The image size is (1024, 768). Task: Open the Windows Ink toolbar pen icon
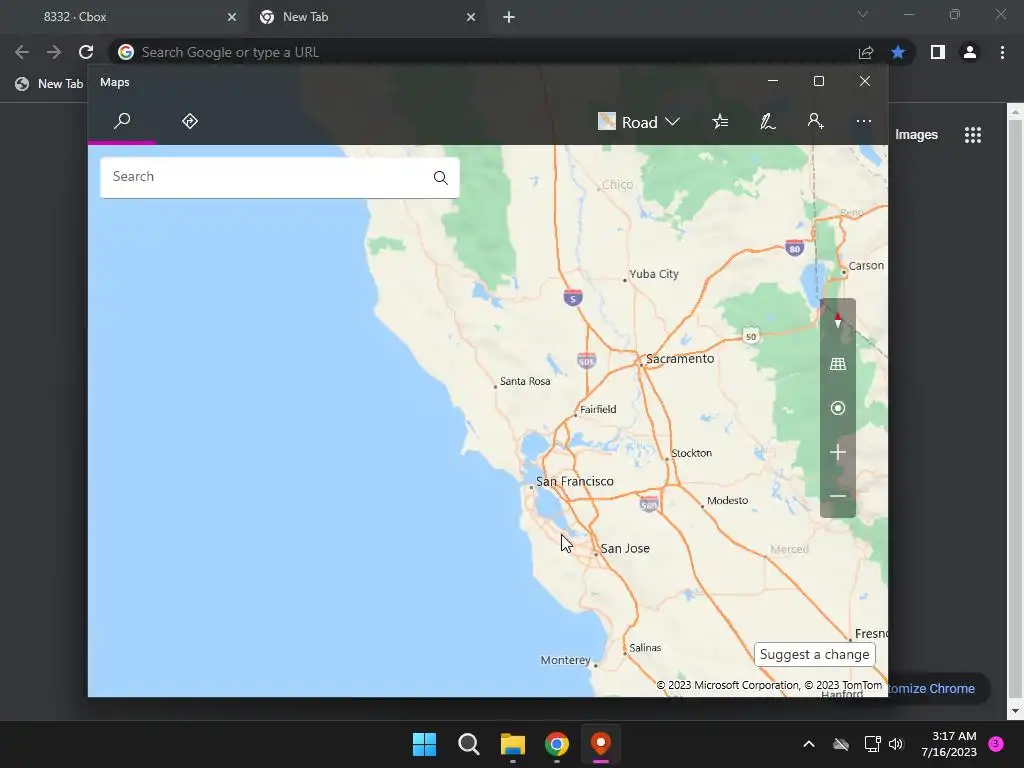[768, 121]
